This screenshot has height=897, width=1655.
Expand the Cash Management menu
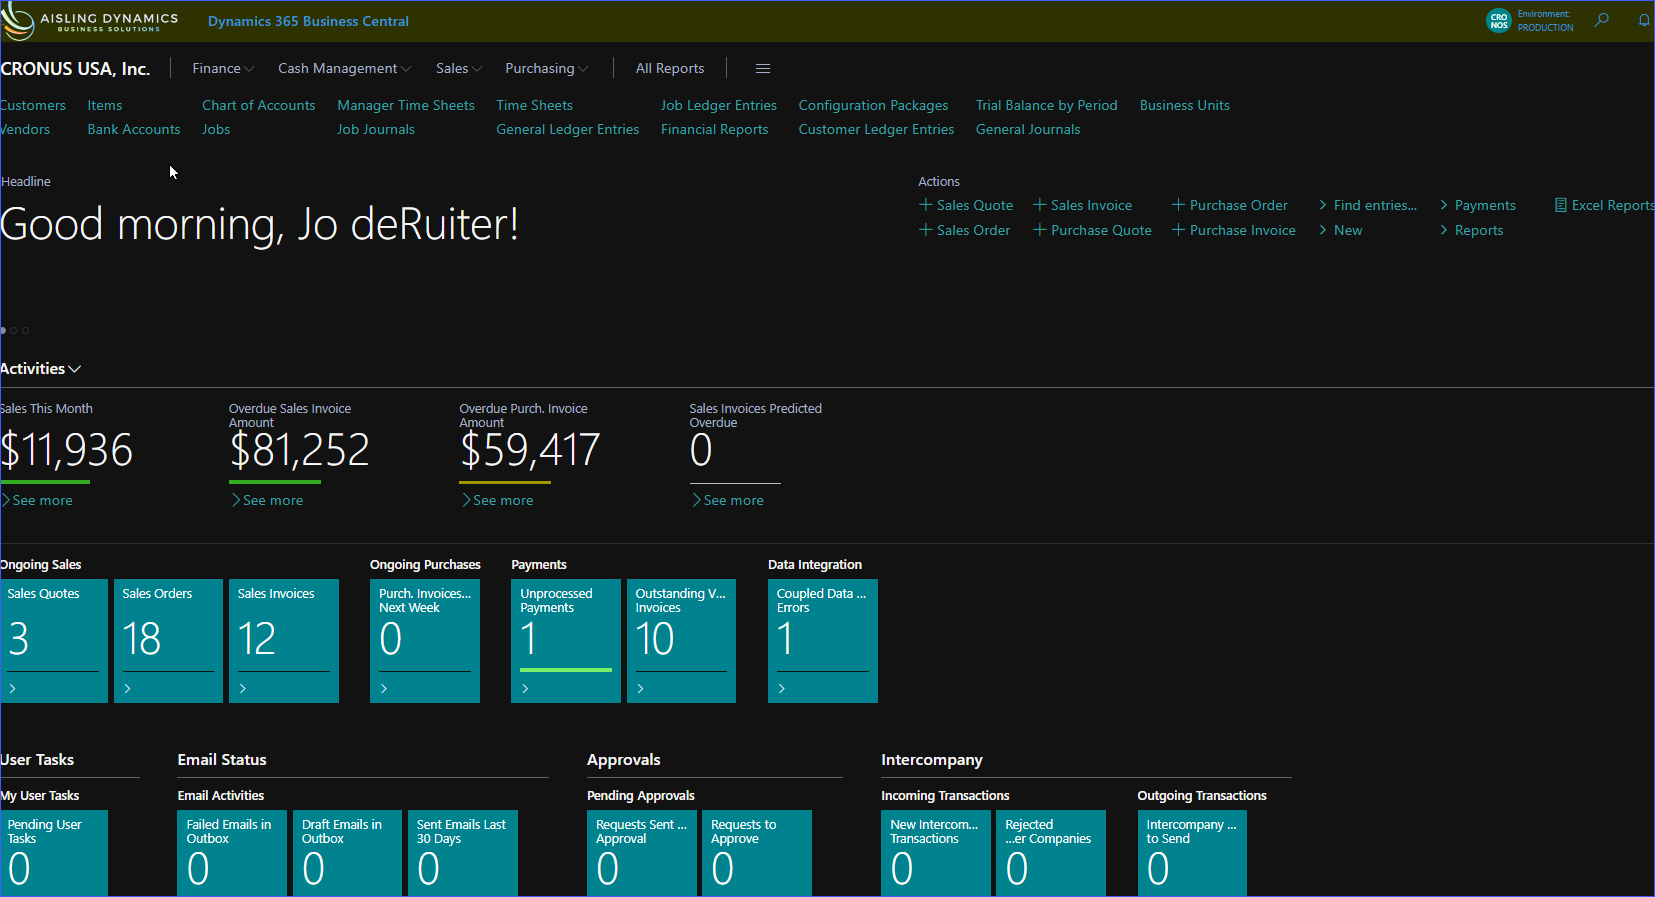[x=344, y=69]
